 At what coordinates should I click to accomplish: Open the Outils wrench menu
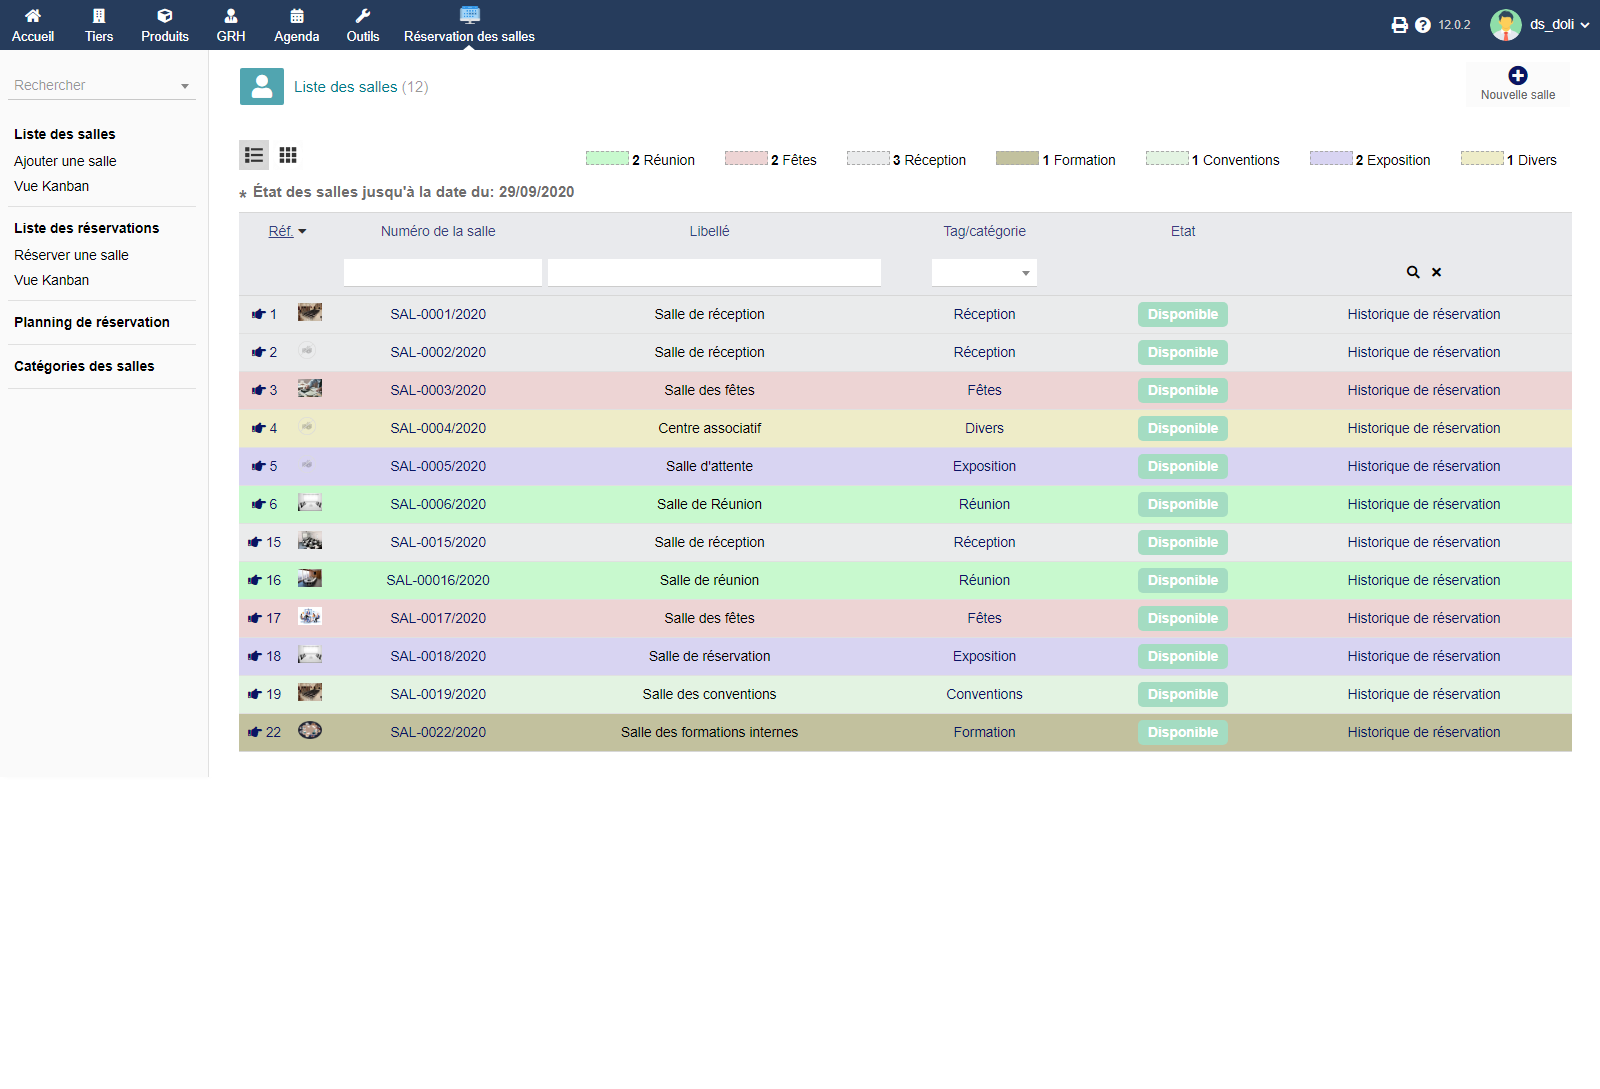362,16
